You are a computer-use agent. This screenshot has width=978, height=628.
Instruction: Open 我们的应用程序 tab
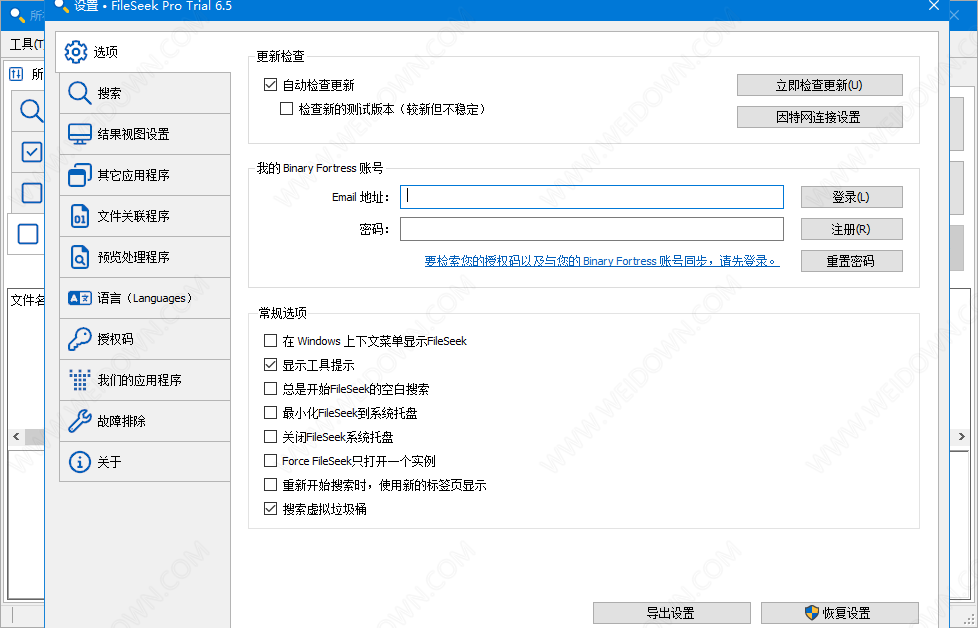click(145, 380)
